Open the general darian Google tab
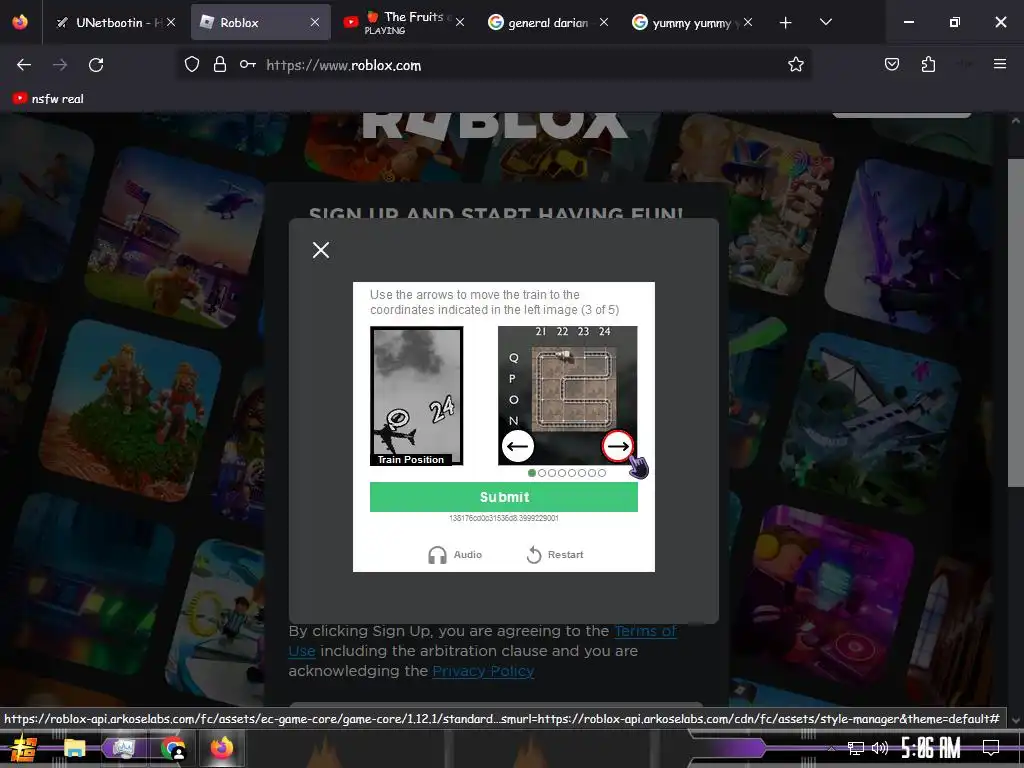Screen dimensions: 1024x768 tap(547, 23)
